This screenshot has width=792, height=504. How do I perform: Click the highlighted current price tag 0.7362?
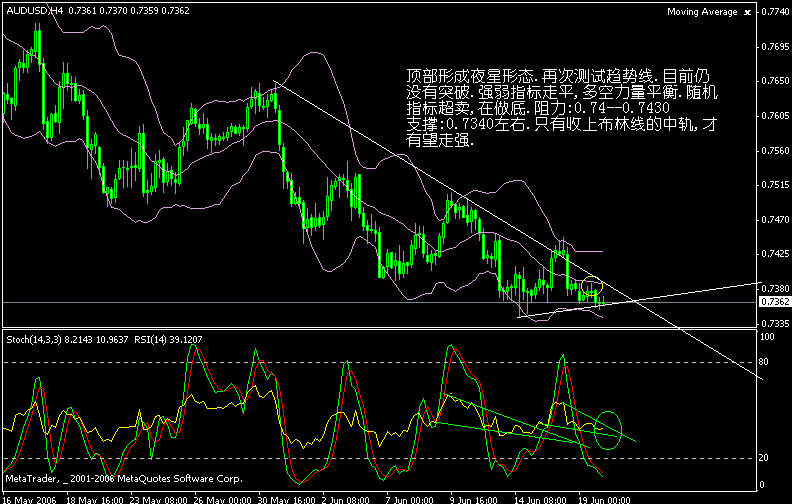click(774, 301)
